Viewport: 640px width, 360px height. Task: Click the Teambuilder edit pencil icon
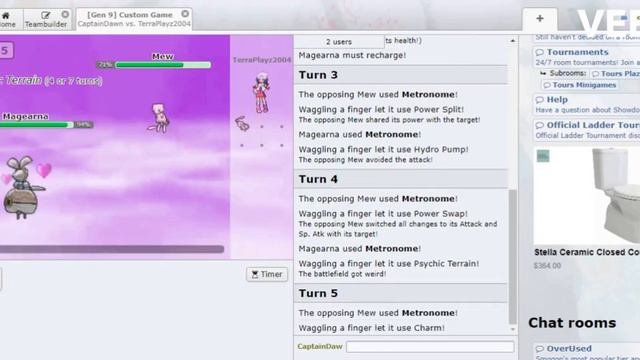click(x=46, y=15)
